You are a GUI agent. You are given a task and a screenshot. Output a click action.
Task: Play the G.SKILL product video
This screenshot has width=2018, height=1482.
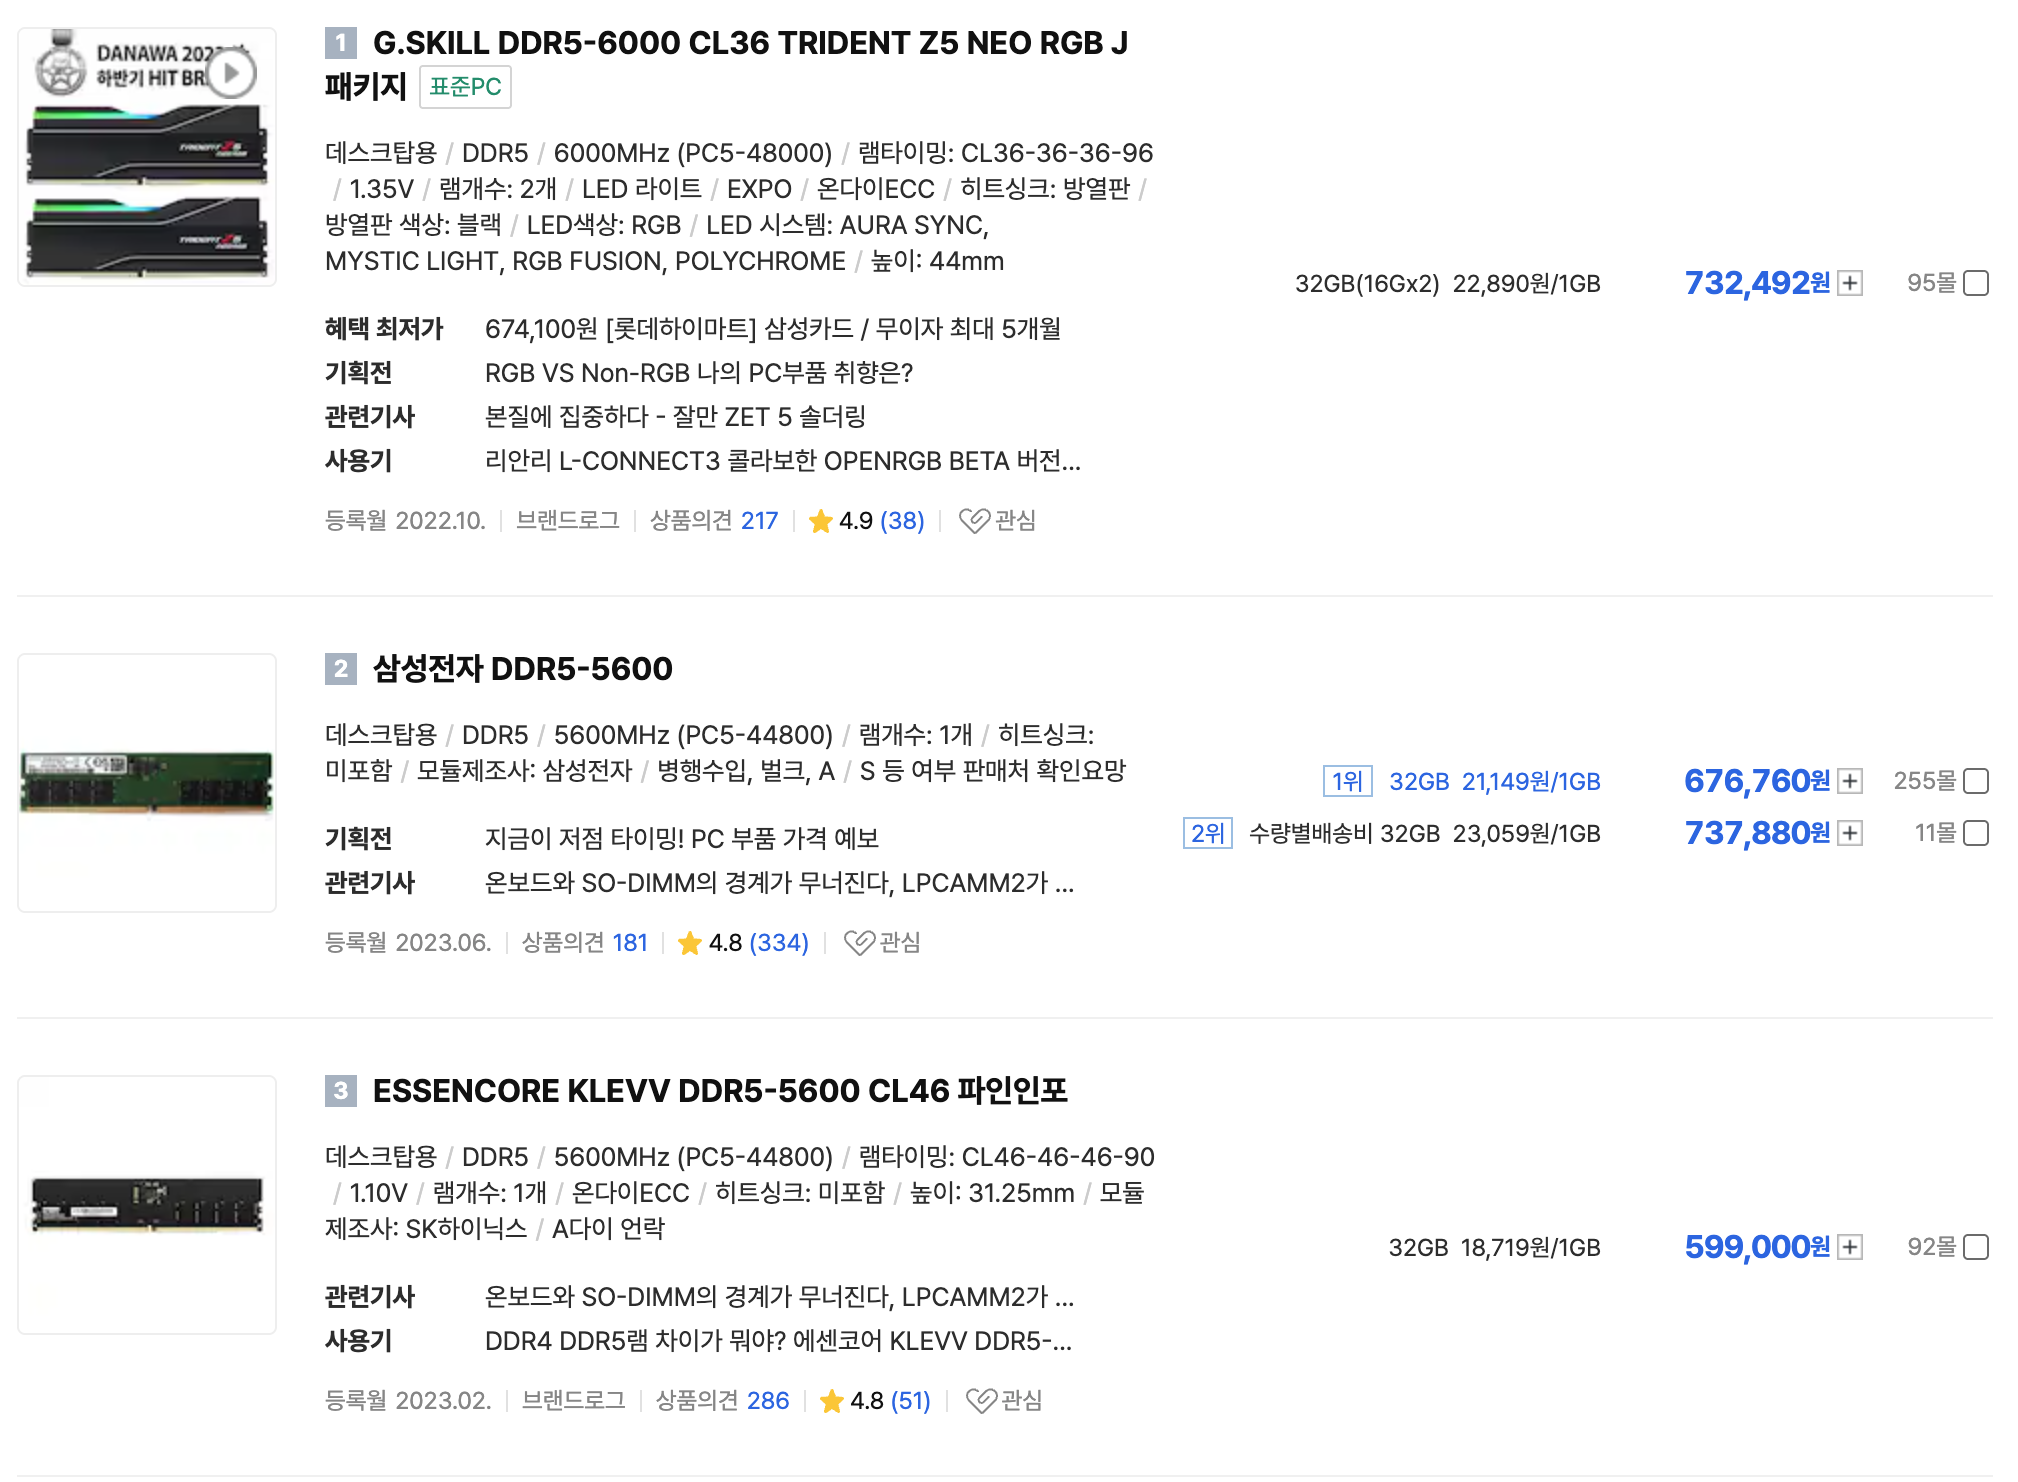tap(231, 73)
